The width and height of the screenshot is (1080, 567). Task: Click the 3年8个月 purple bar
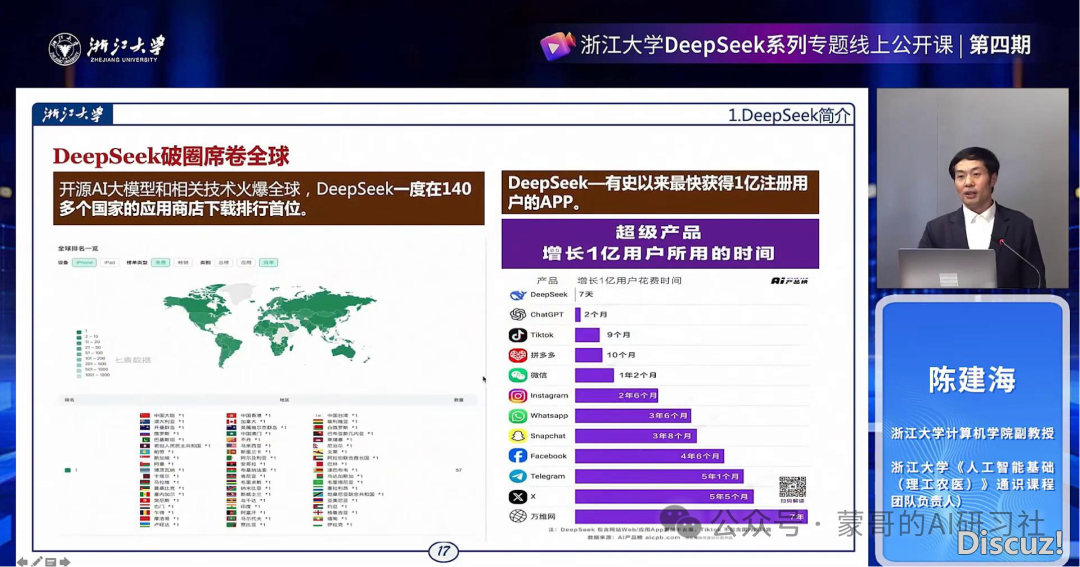tap(636, 436)
